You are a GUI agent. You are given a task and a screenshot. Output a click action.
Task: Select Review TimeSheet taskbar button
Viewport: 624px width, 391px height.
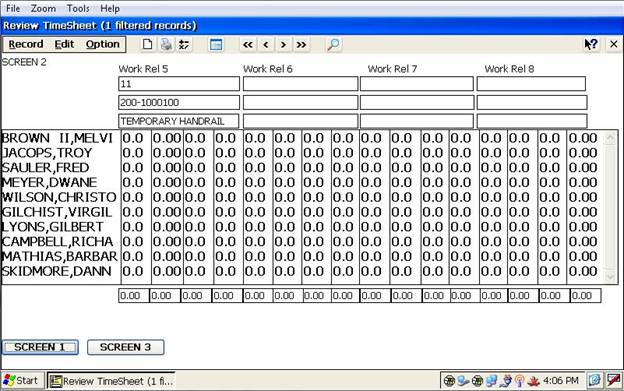coord(111,381)
